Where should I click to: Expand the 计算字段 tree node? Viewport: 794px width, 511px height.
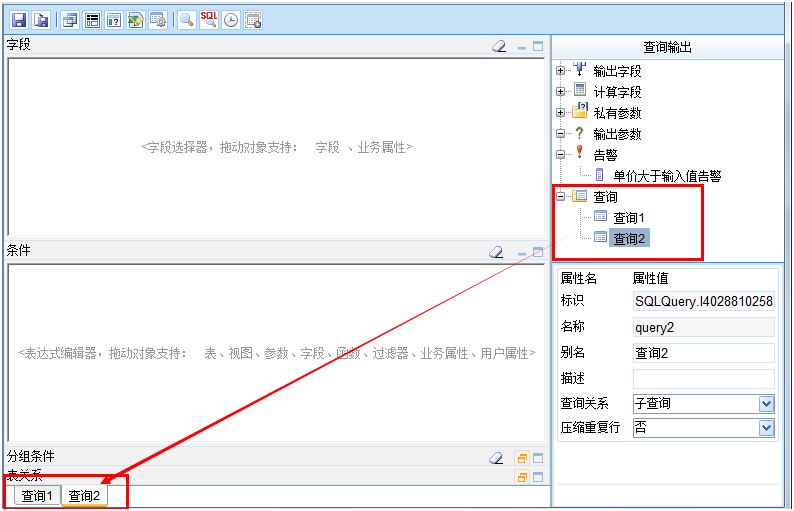pyautogui.click(x=560, y=92)
